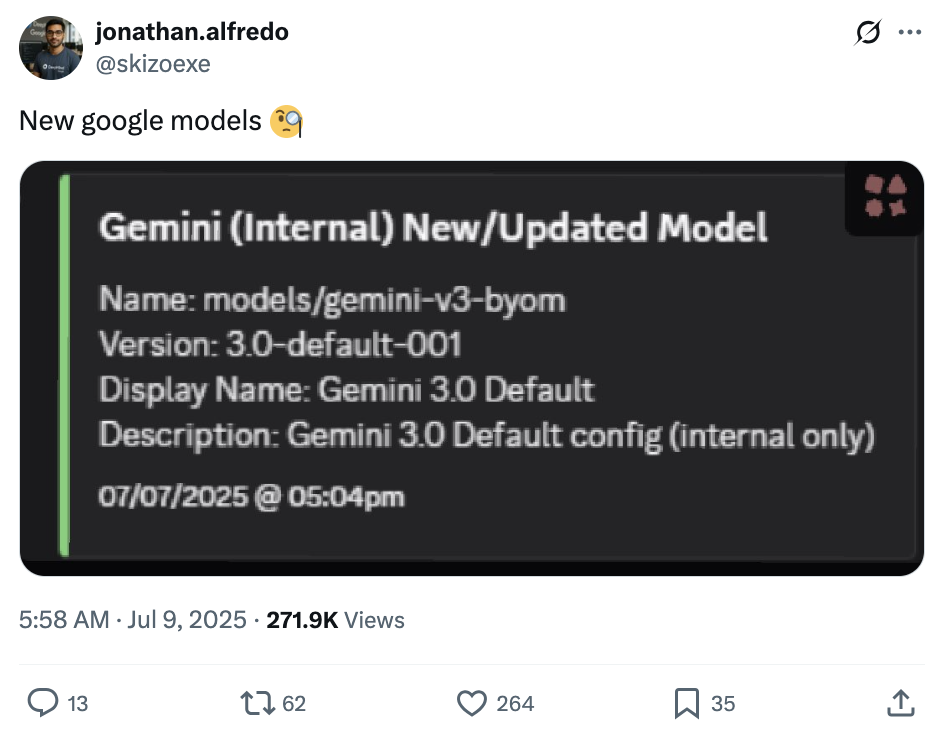
Task: View the 271.9K Views analytics
Action: click(336, 620)
